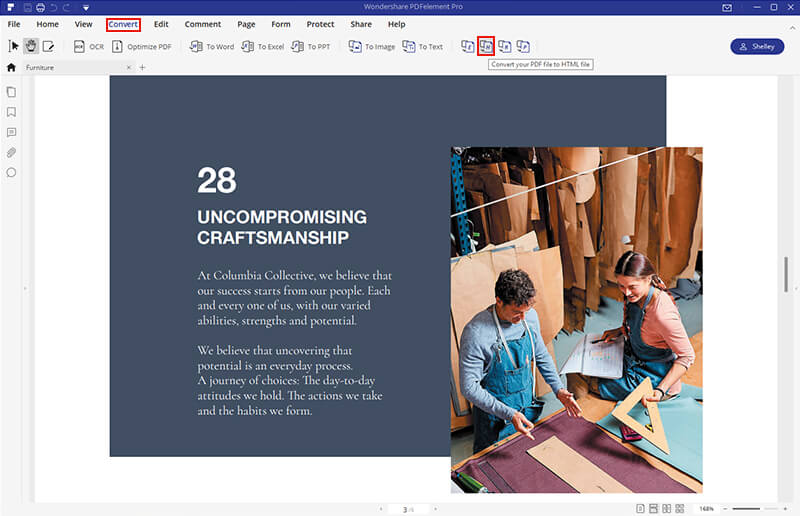Close the Furniture document tab

[128, 67]
